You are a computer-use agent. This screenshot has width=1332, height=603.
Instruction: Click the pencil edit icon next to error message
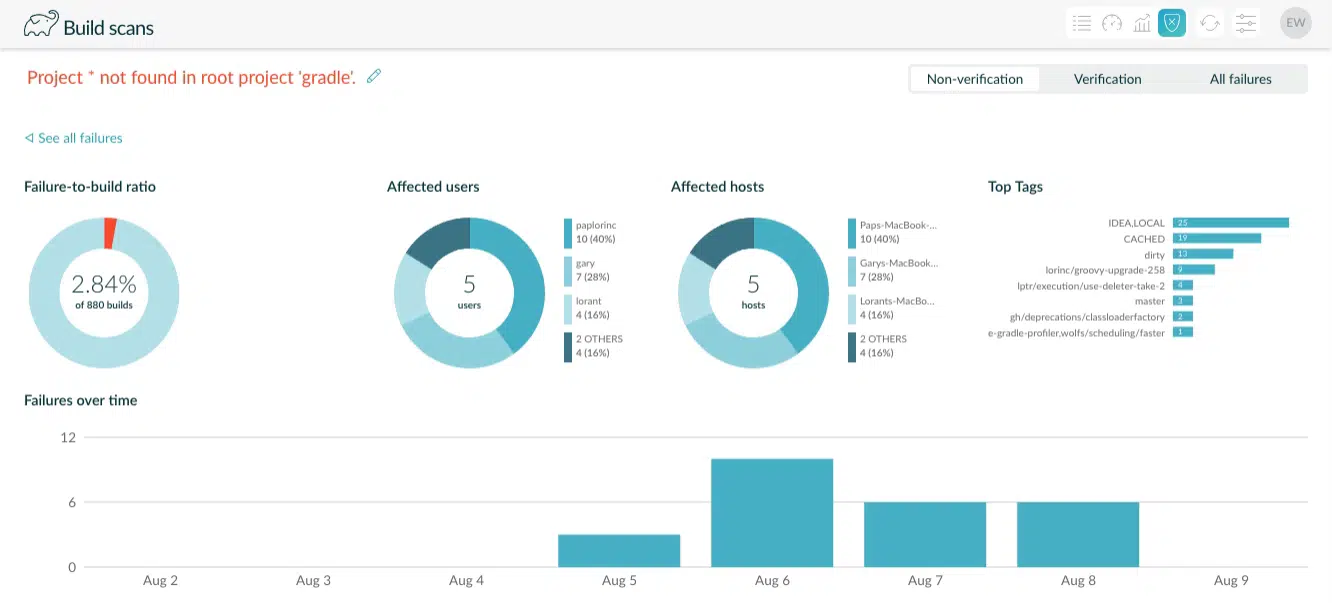point(374,75)
